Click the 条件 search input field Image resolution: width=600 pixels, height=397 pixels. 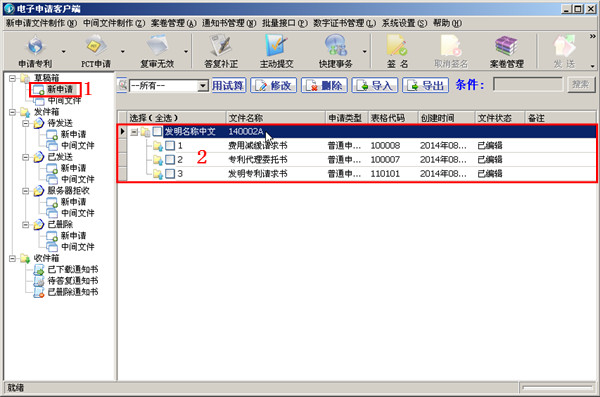528,85
